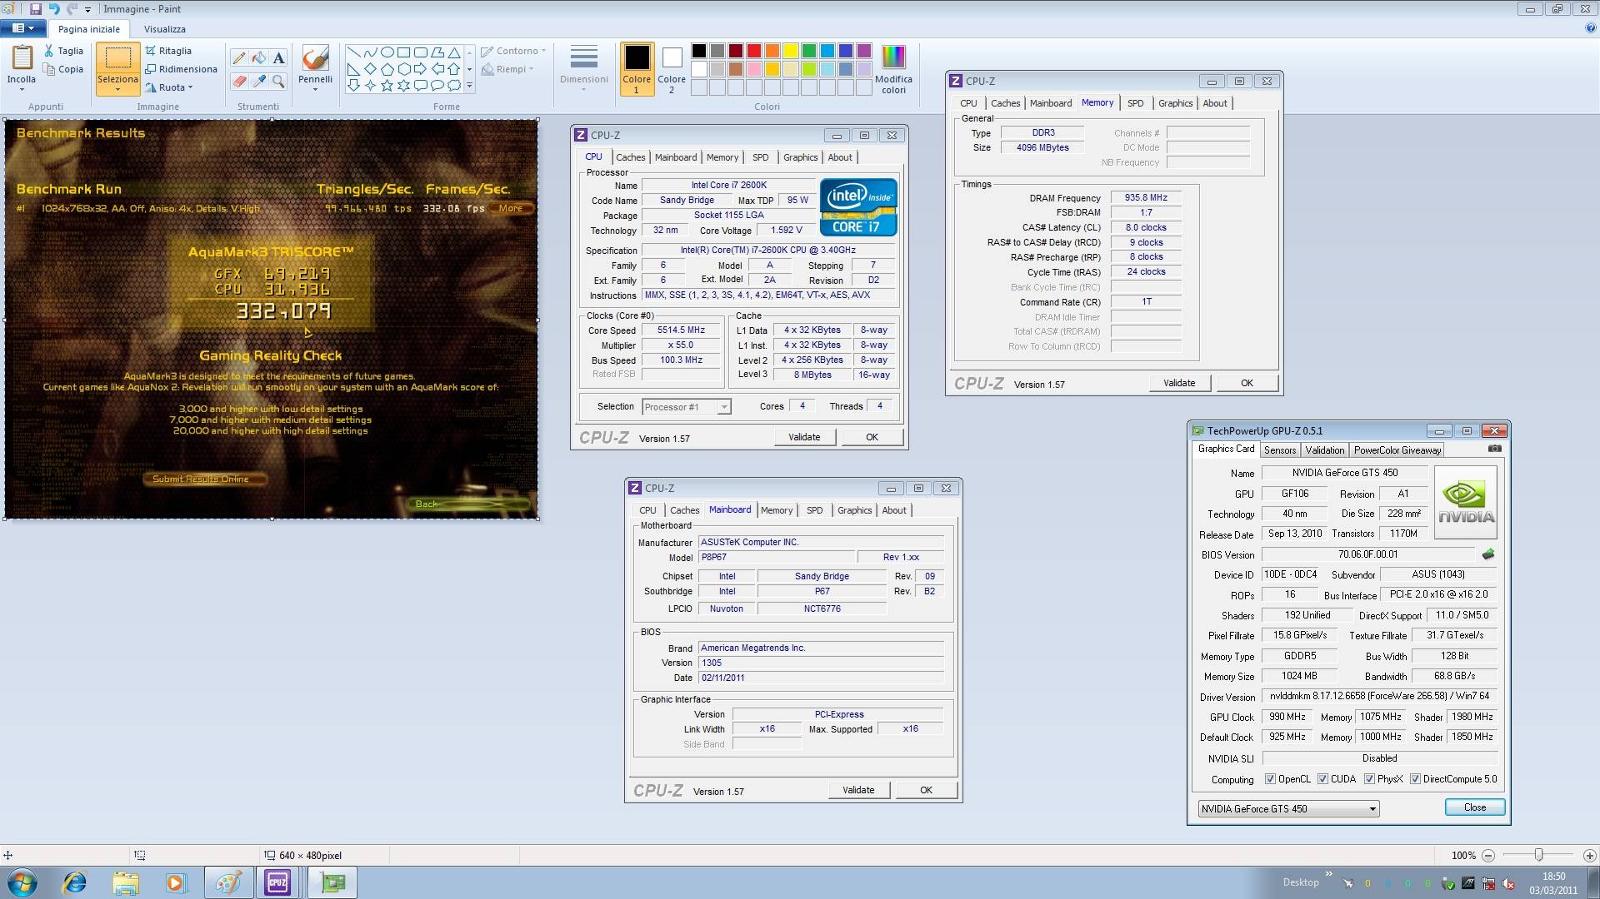The width and height of the screenshot is (1600, 899).
Task: Select the red color swatch
Action: (754, 51)
